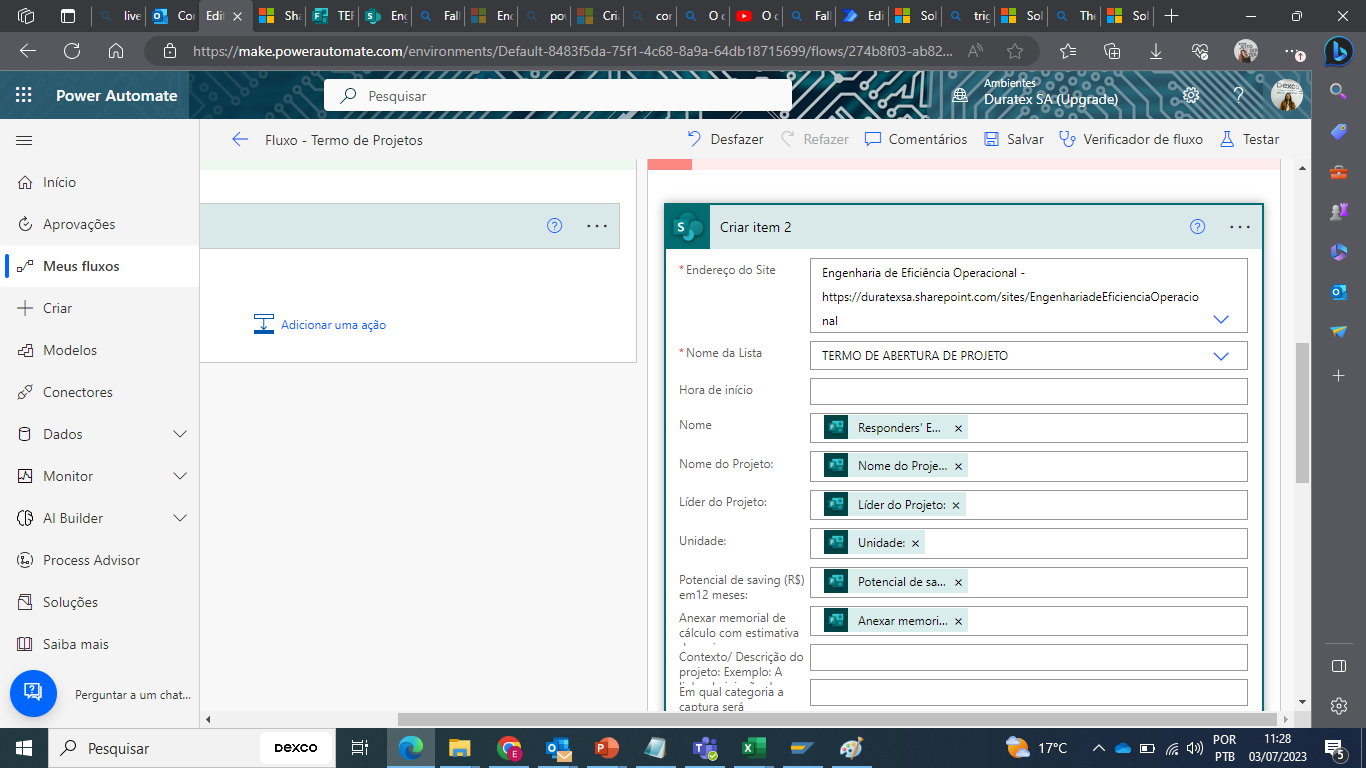Open the Microsoft 365 app launcher waffle icon
The width and height of the screenshot is (1366, 768).
coord(24,94)
